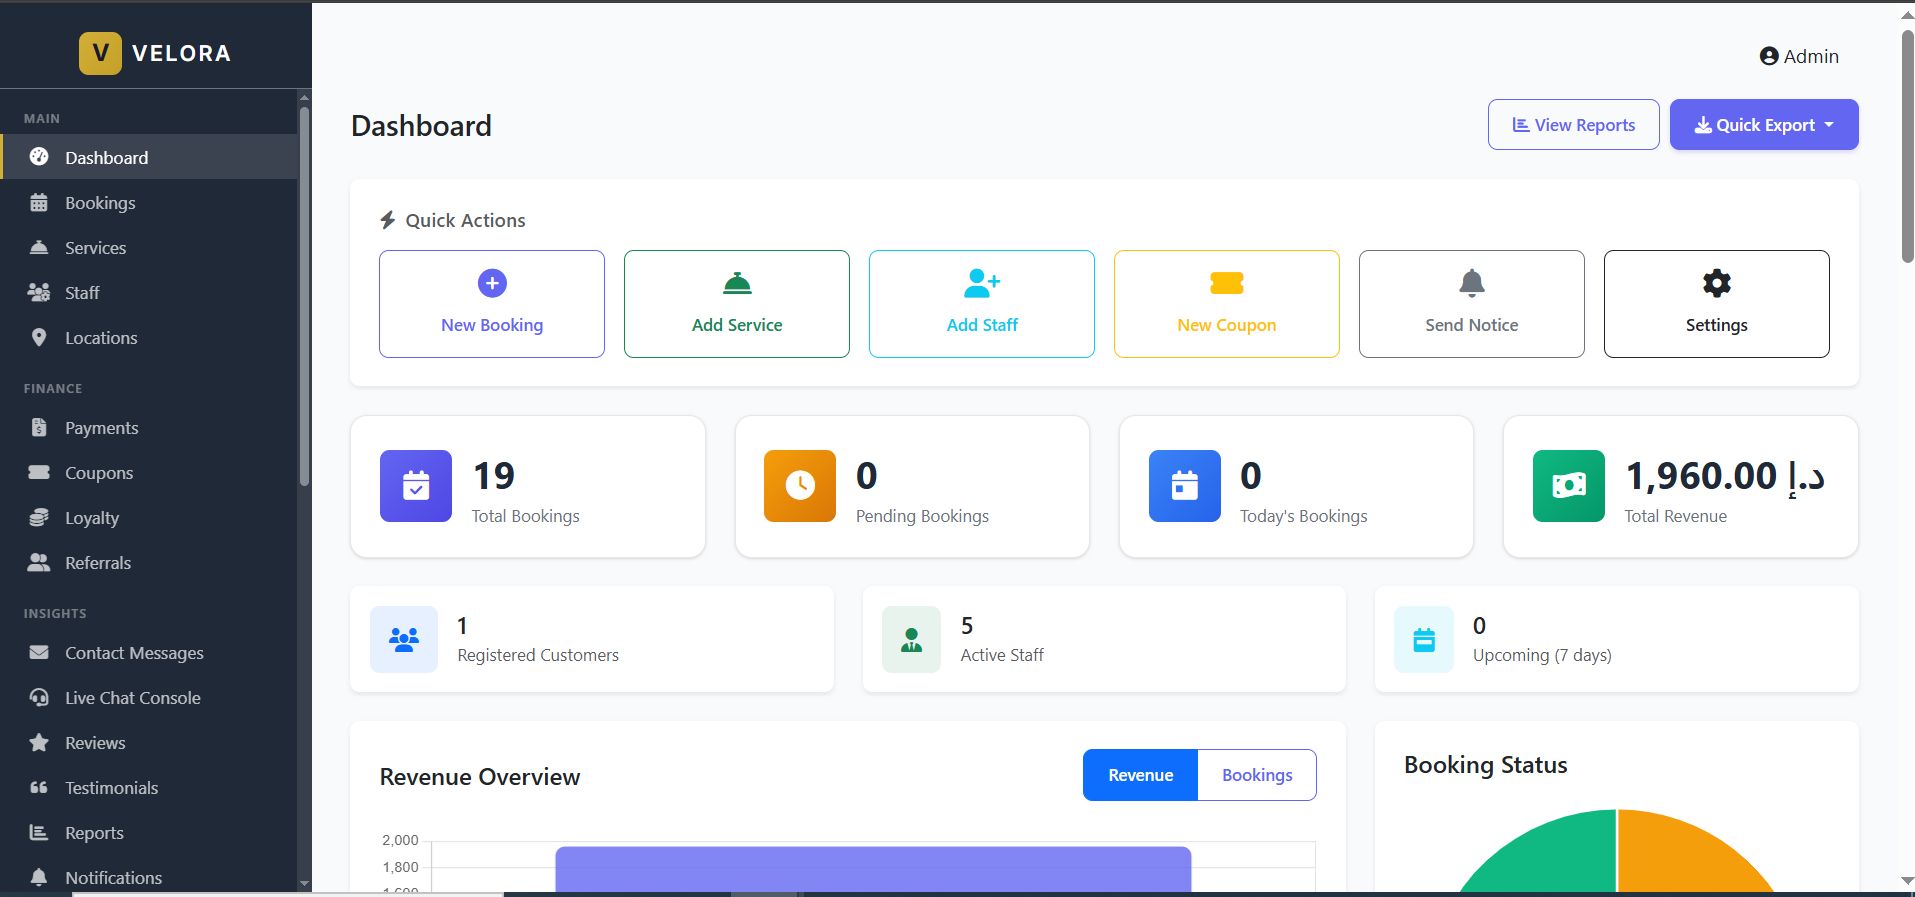Click the orange Pending Bookings clock icon

point(800,486)
